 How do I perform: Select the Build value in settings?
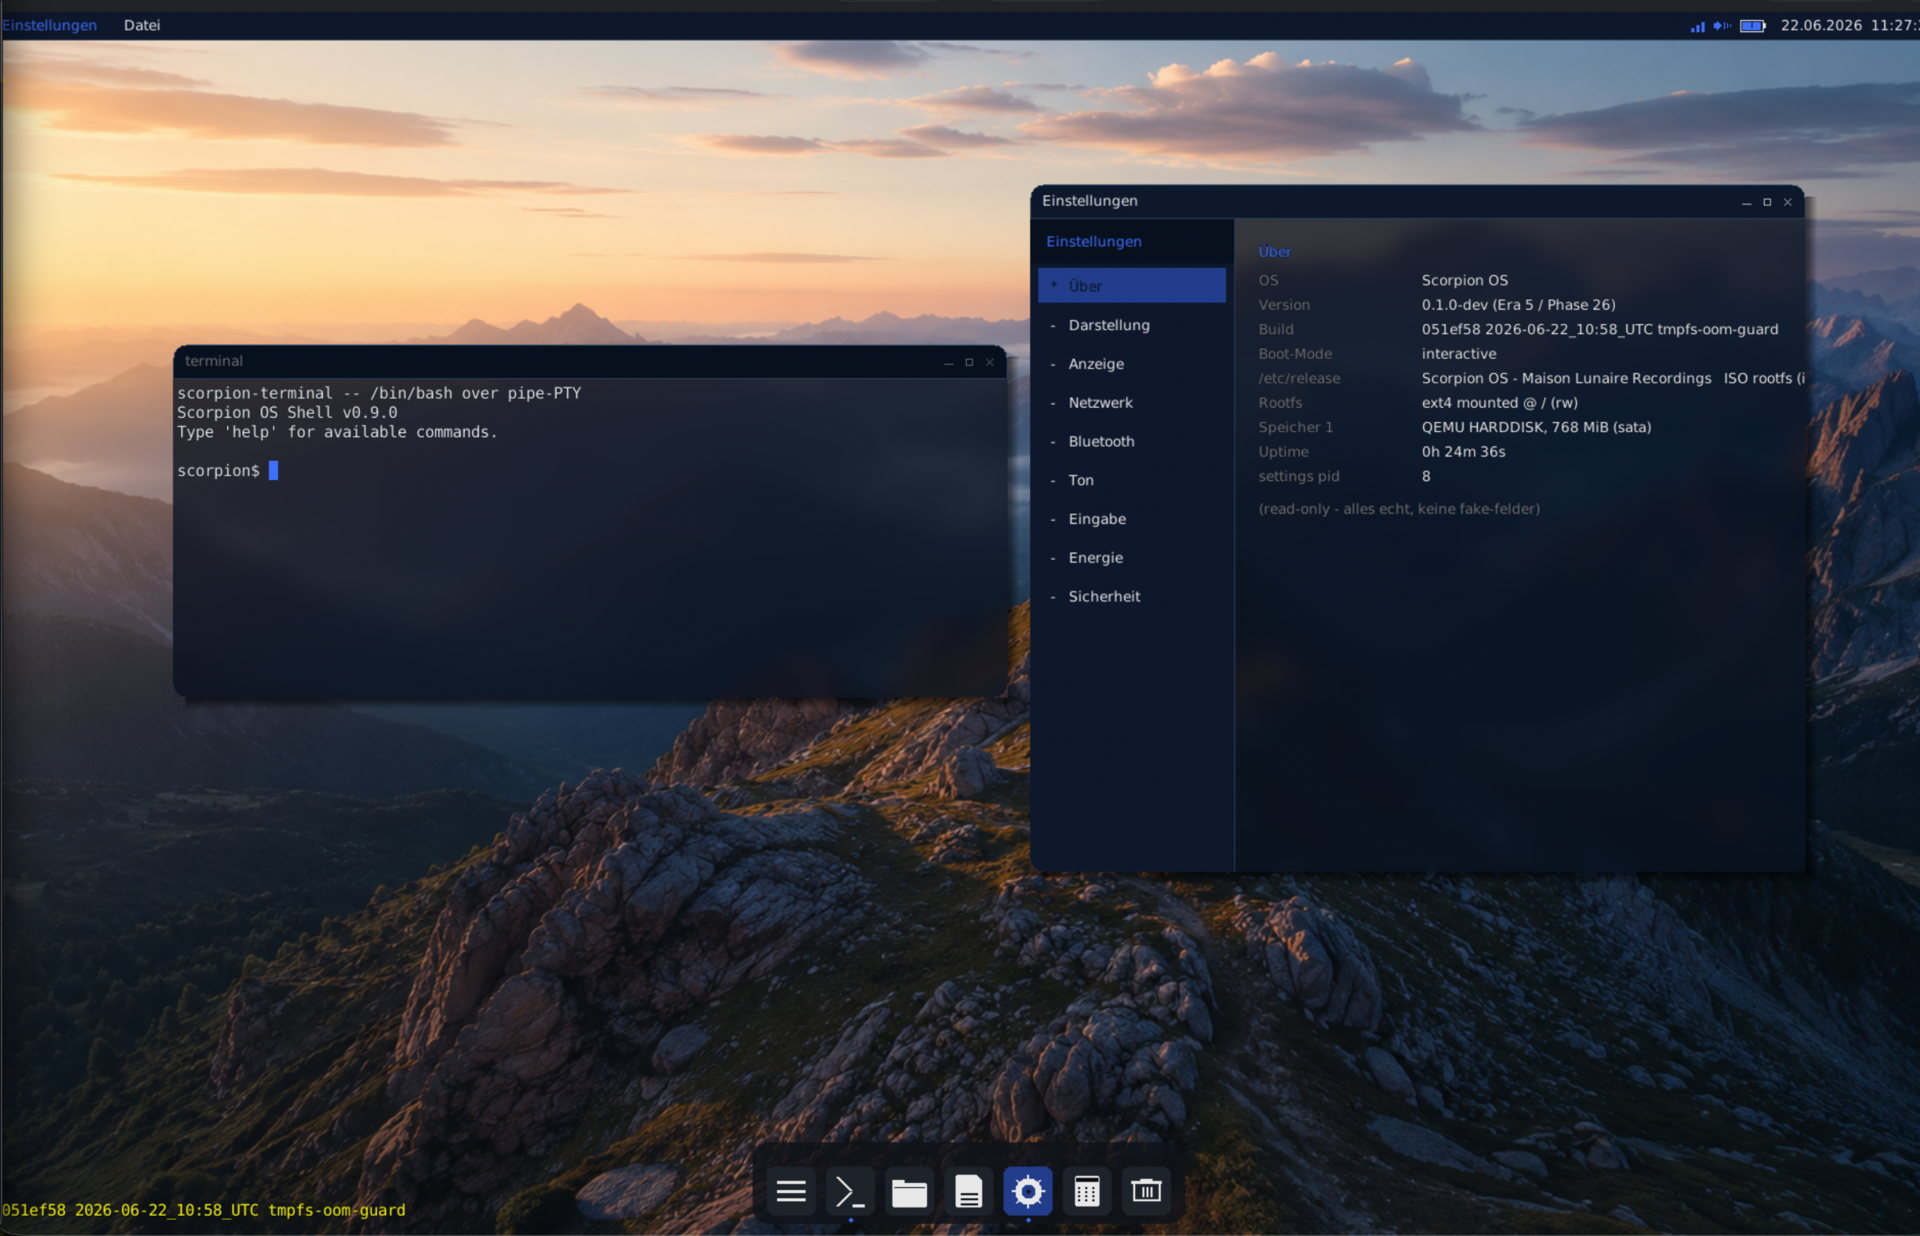click(x=1599, y=329)
